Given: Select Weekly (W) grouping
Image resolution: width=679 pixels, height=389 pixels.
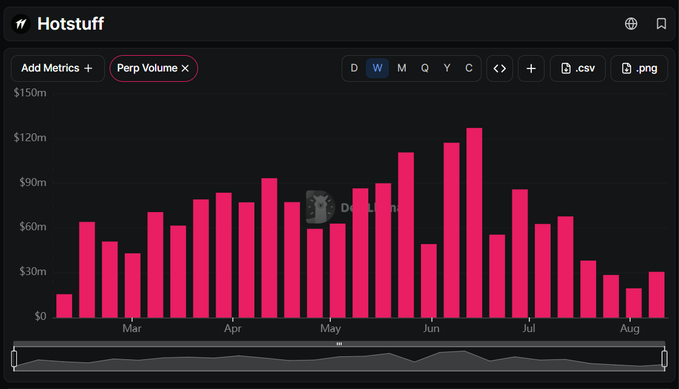Looking at the screenshot, I should [377, 68].
